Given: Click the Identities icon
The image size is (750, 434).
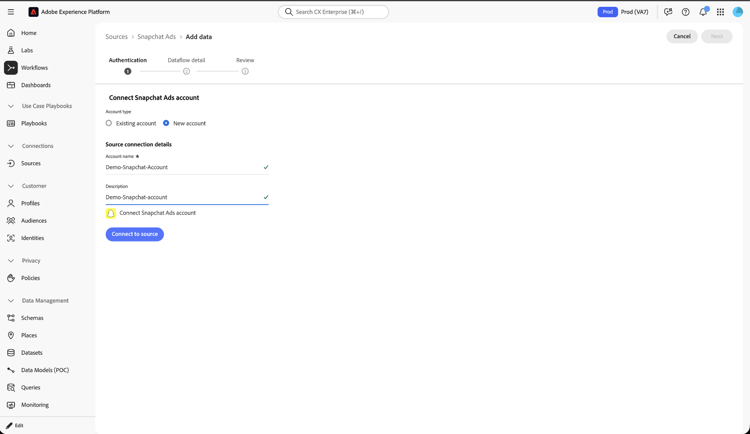Looking at the screenshot, I should tap(11, 238).
